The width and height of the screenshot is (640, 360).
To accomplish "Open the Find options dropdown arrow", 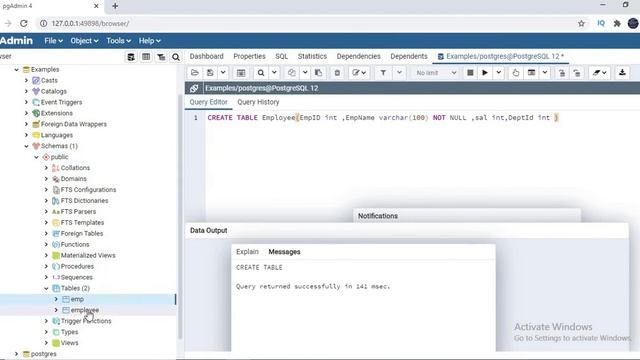I will 274,73.
